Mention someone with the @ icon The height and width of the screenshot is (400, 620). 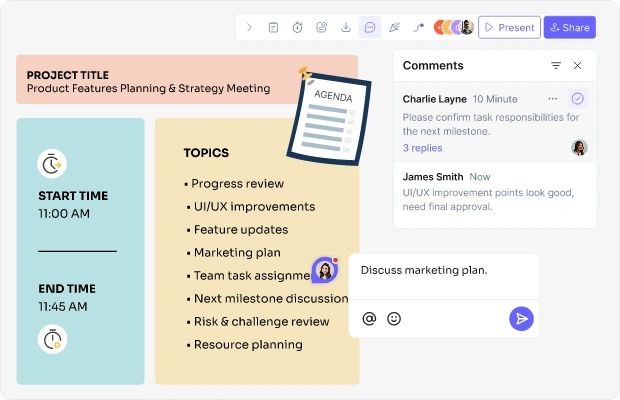pyautogui.click(x=369, y=319)
